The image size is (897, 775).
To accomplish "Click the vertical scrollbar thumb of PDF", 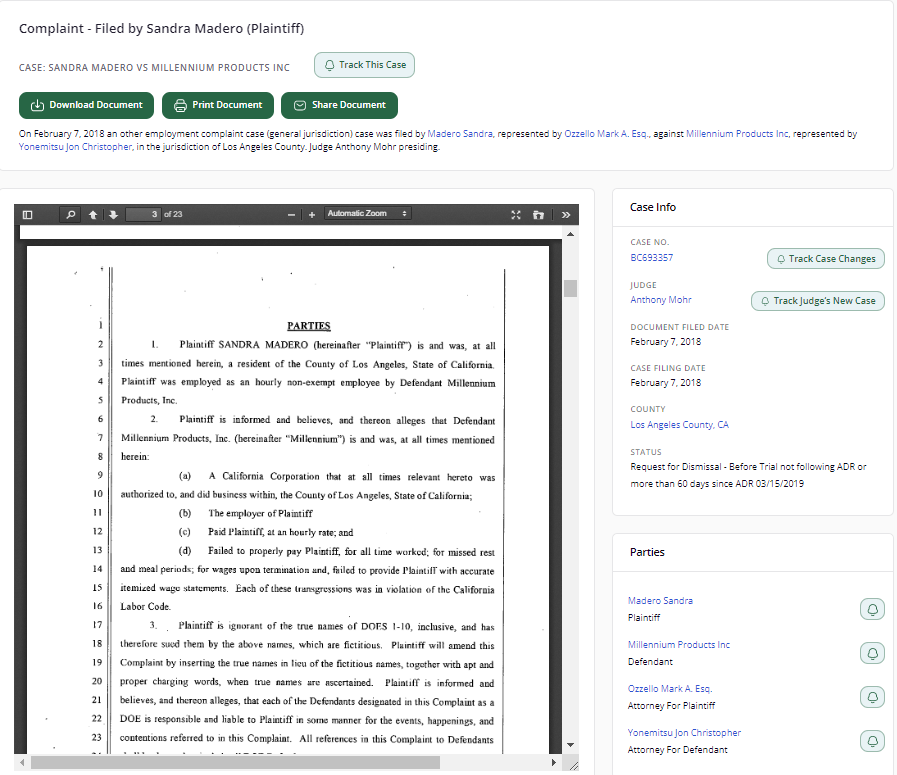I will pyautogui.click(x=570, y=288).
